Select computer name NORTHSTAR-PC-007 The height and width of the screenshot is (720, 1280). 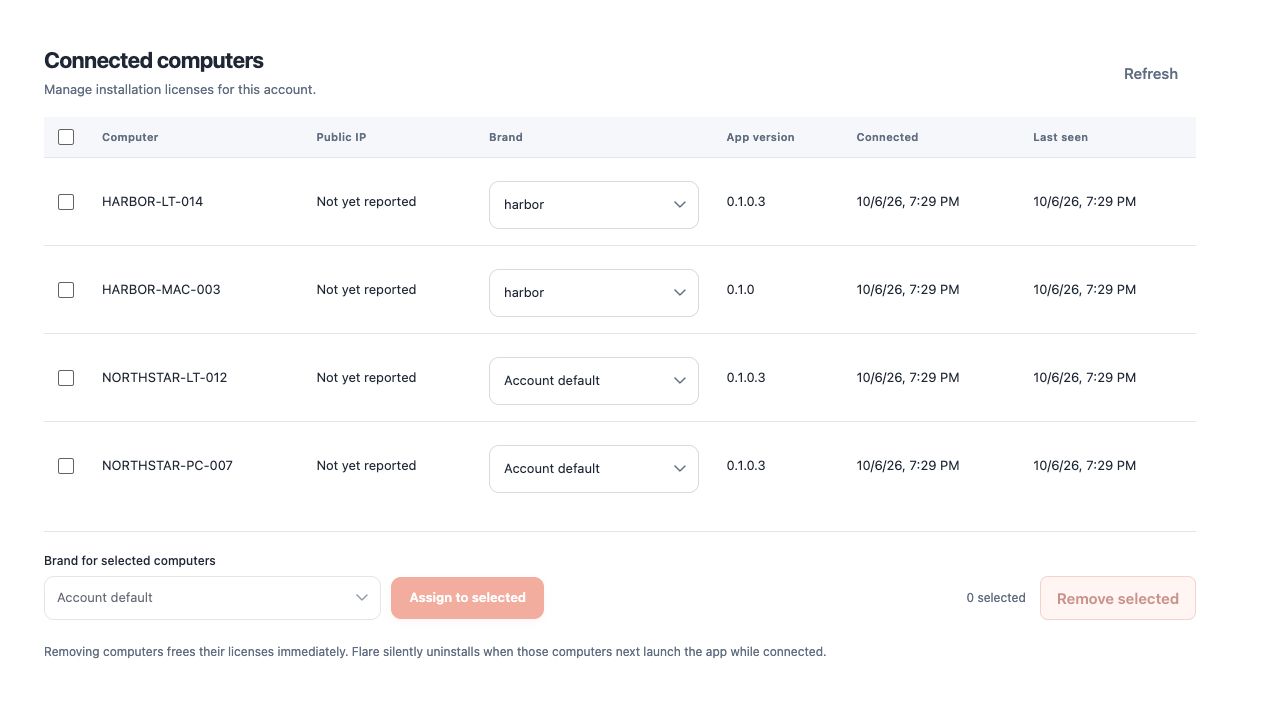coord(167,466)
